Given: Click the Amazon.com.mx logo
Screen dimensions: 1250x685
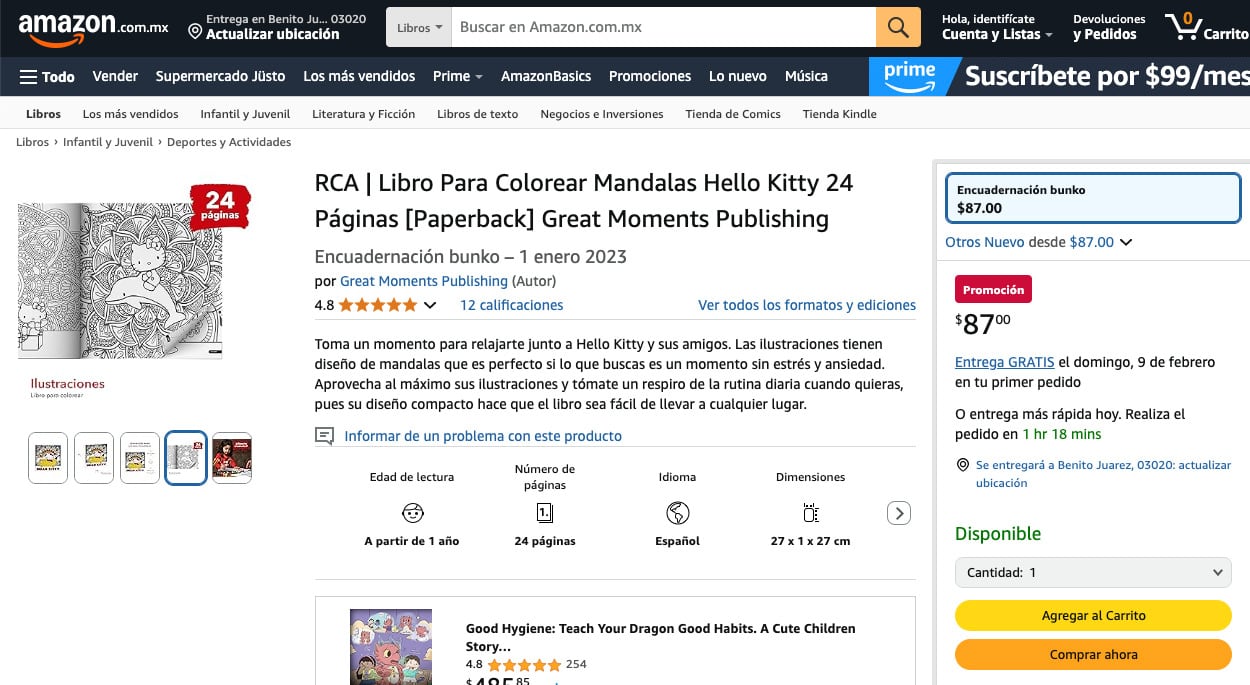Looking at the screenshot, I should coord(93,27).
